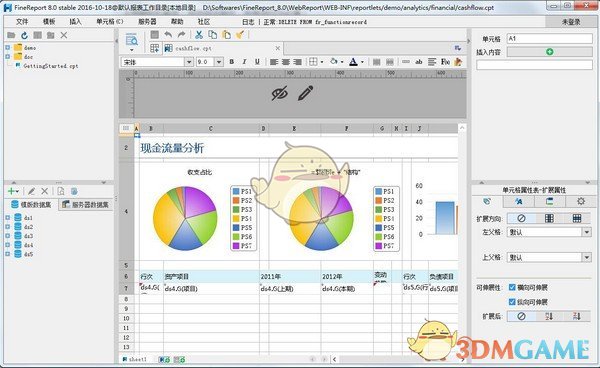600x368 pixels.
Task: Expand dataset ds1
Action: click(x=8, y=217)
